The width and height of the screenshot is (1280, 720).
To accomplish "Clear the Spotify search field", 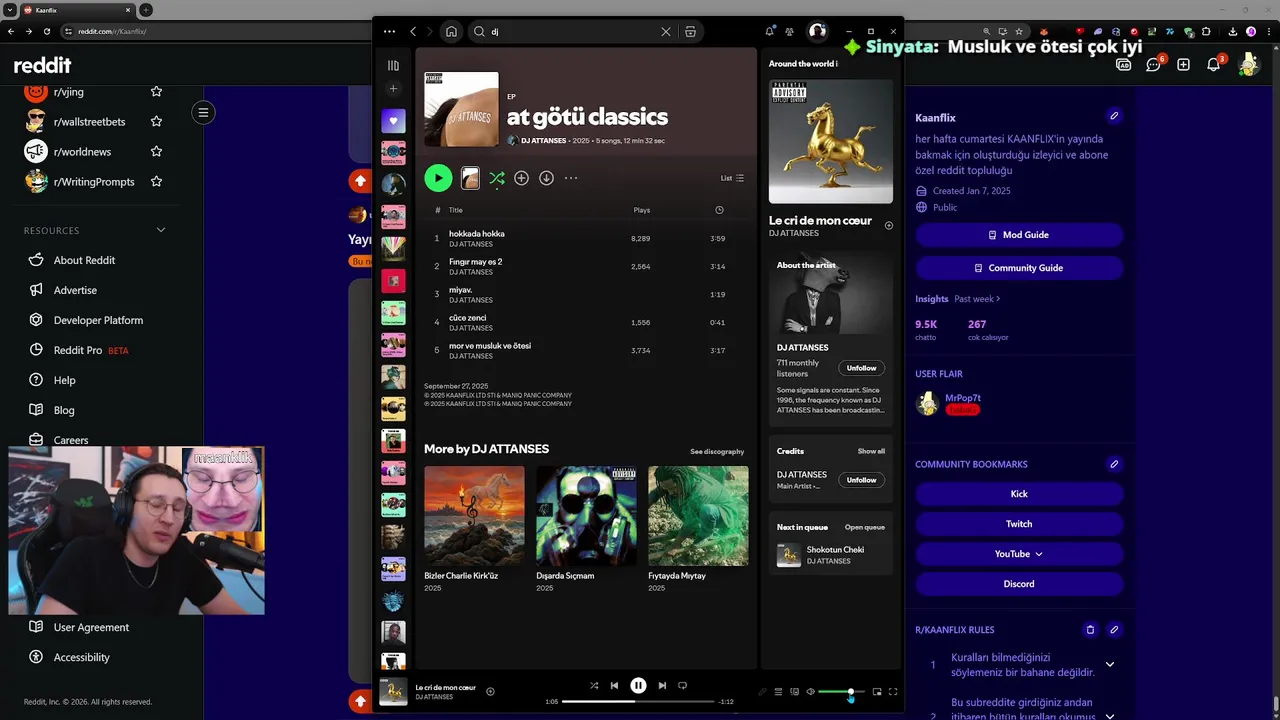I will tap(666, 32).
